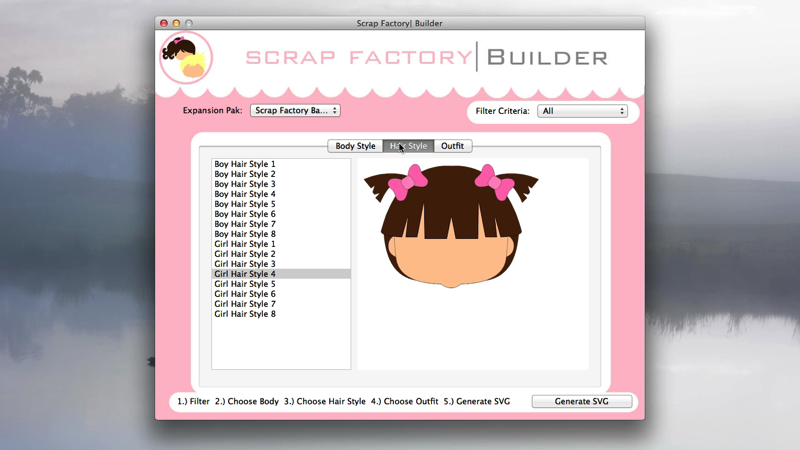Click the Generate SVG button
The height and width of the screenshot is (450, 800).
(x=582, y=402)
